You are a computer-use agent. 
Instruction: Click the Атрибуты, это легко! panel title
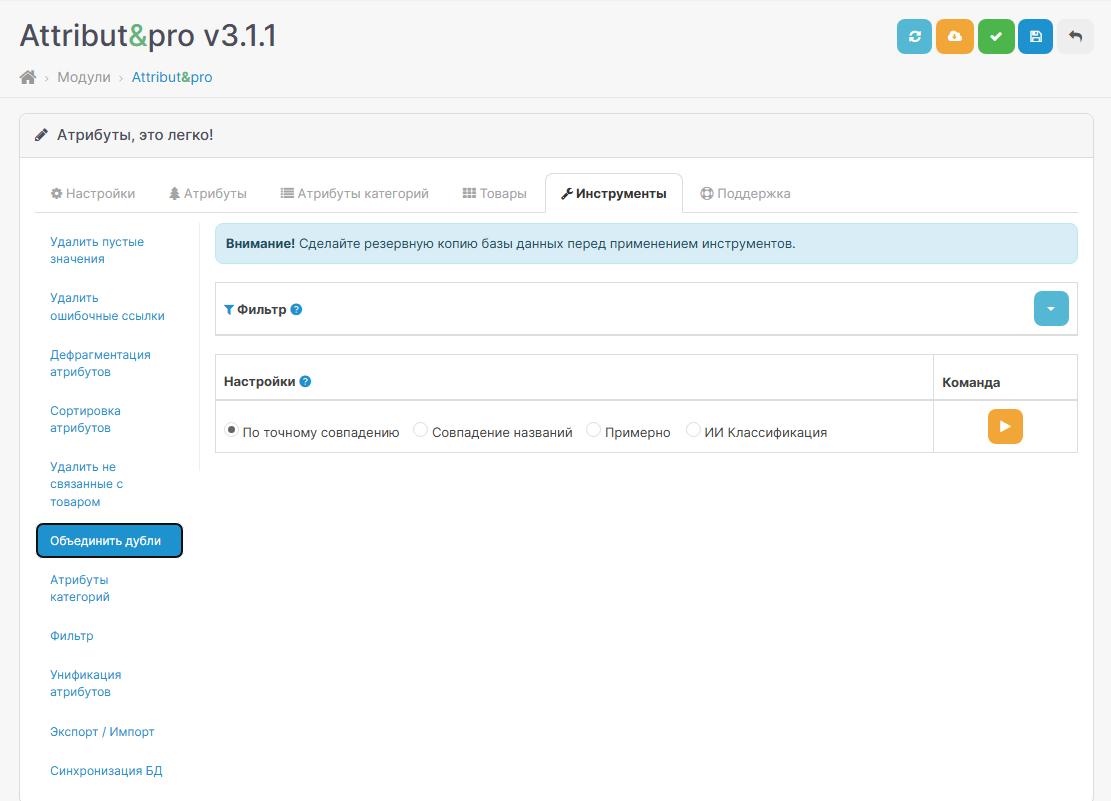(135, 135)
